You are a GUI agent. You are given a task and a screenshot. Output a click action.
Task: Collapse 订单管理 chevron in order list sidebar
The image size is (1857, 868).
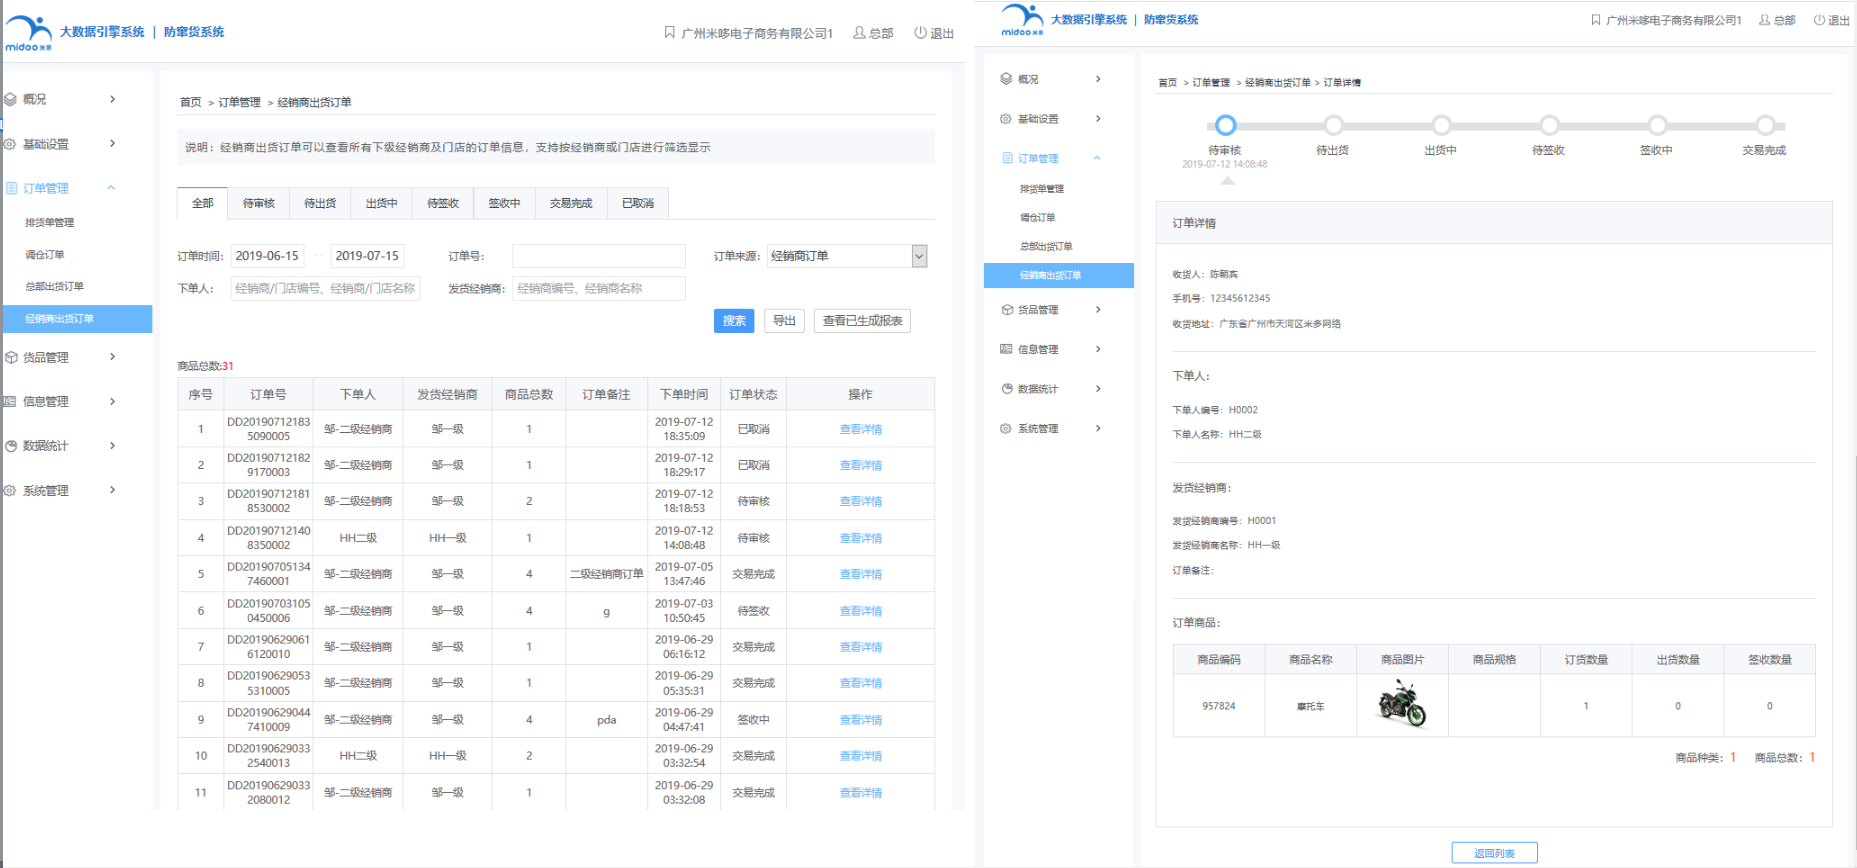[x=111, y=188]
